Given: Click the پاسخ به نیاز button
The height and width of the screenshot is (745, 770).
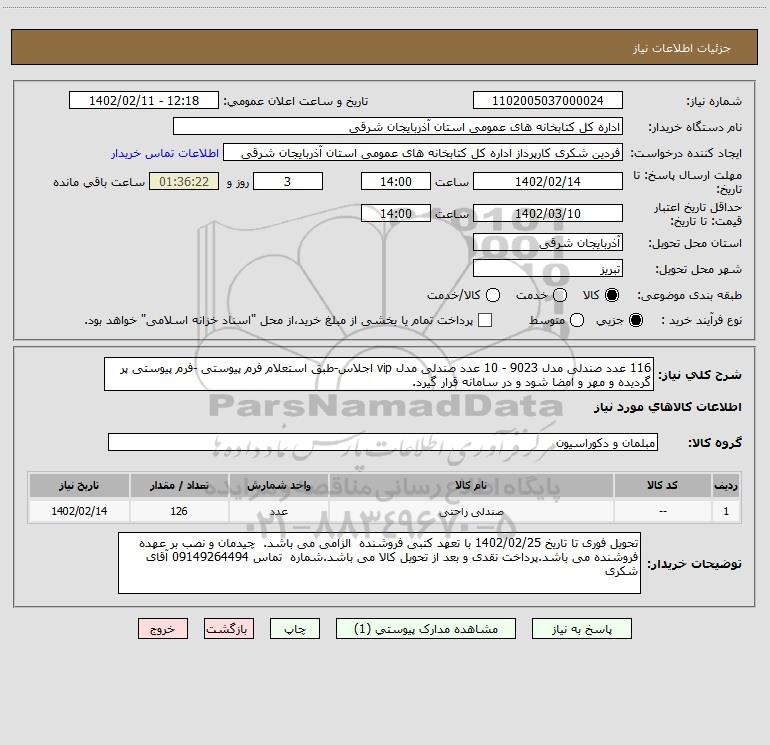Looking at the screenshot, I should (x=582, y=629).
